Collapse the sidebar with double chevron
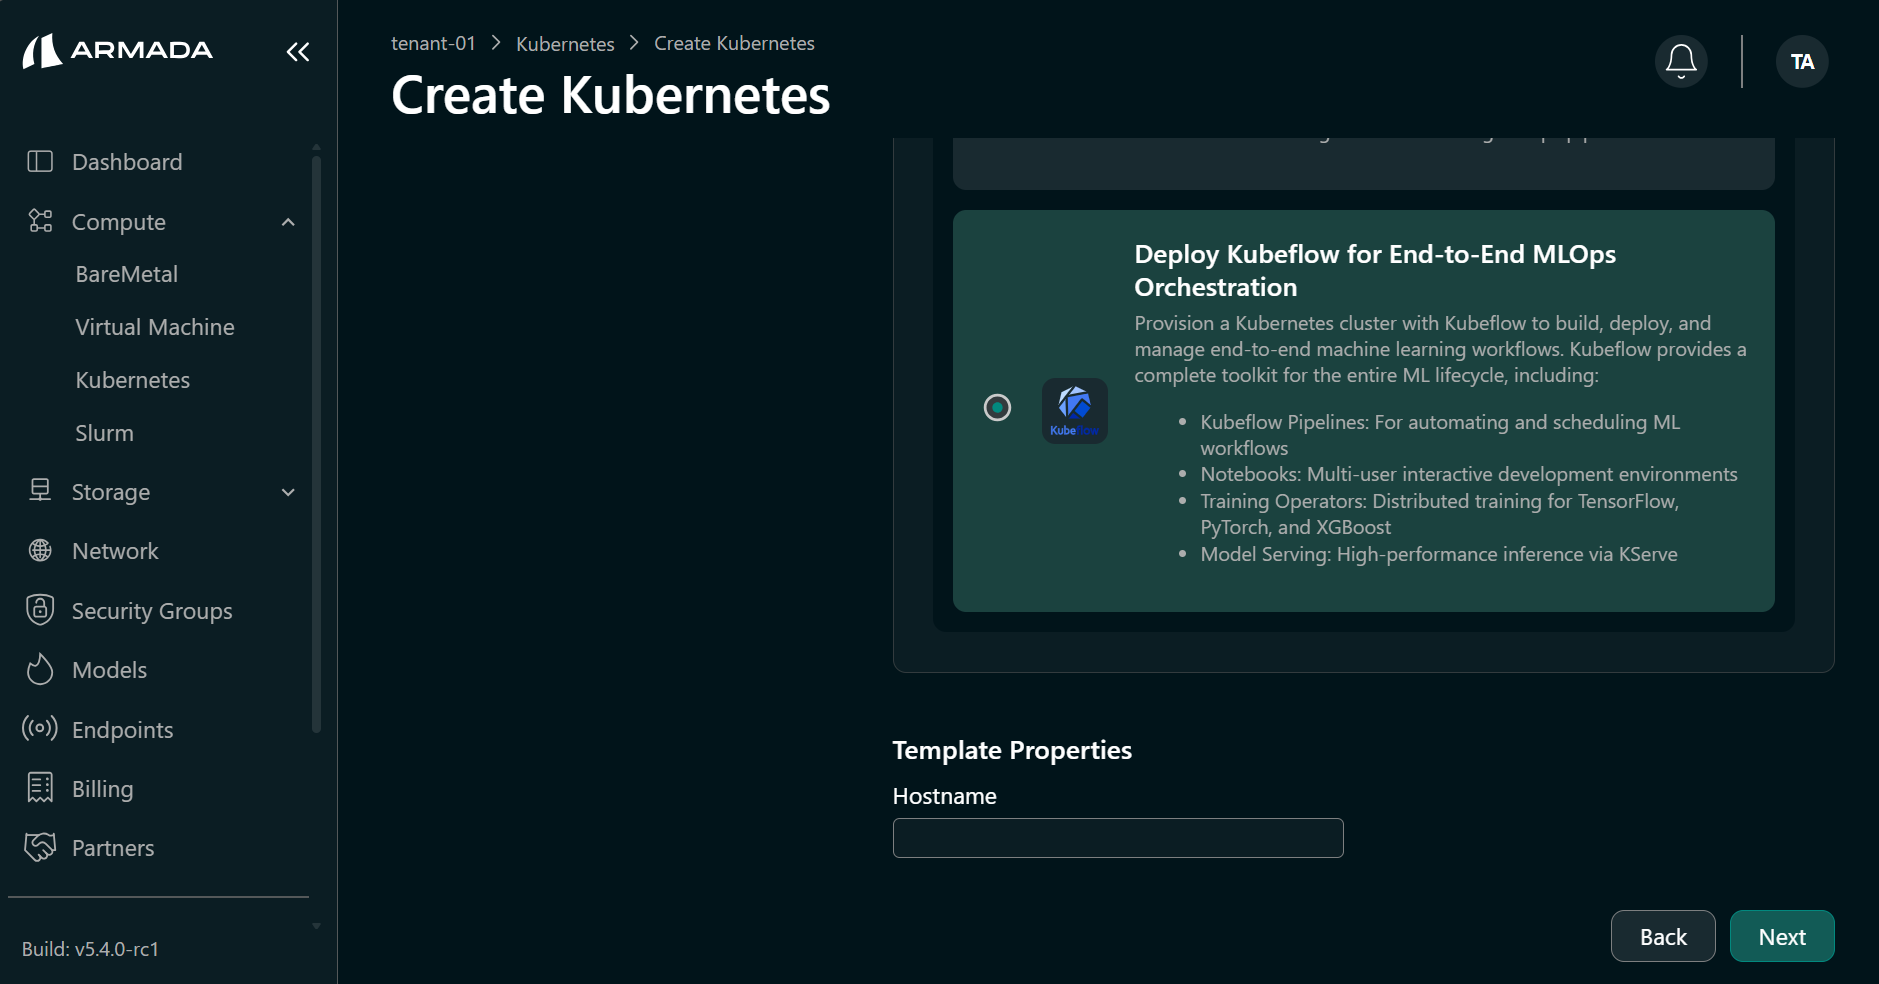The width and height of the screenshot is (1879, 984). point(298,52)
